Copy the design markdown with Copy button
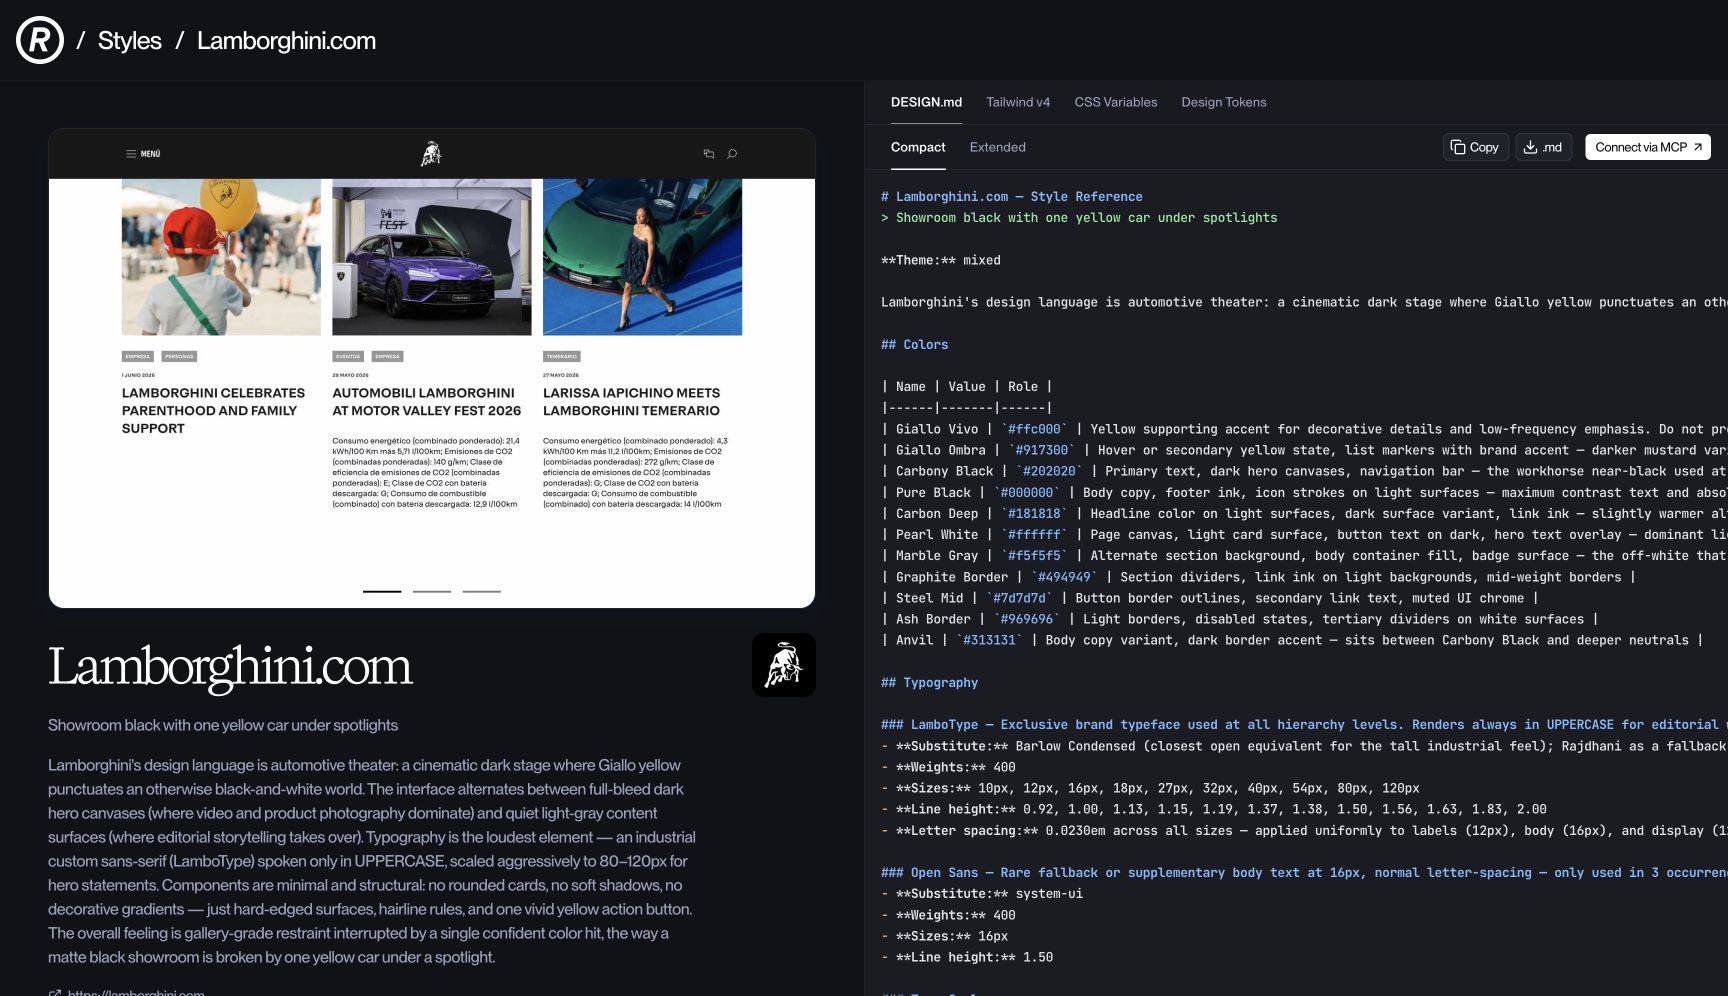1728x996 pixels. click(1475, 147)
